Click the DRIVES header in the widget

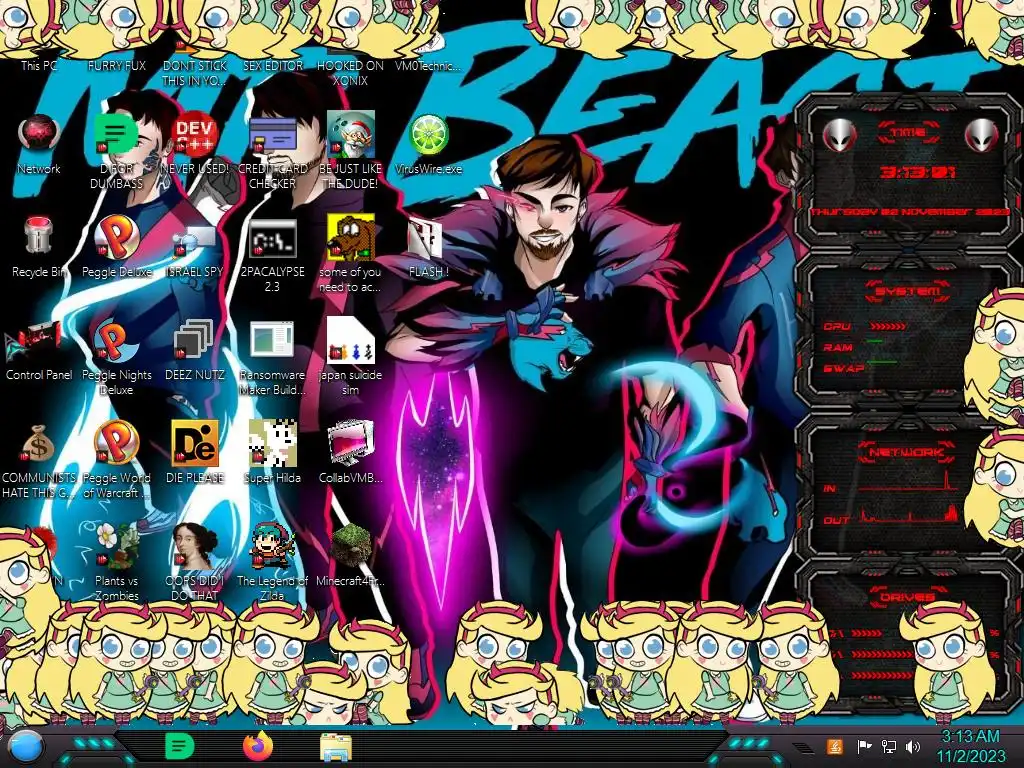pyautogui.click(x=906, y=596)
